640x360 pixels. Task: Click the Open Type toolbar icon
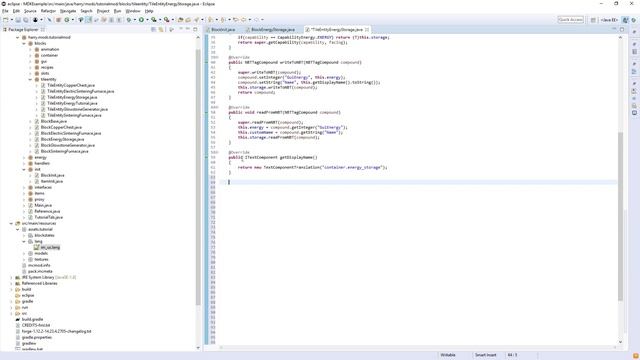(180, 20)
